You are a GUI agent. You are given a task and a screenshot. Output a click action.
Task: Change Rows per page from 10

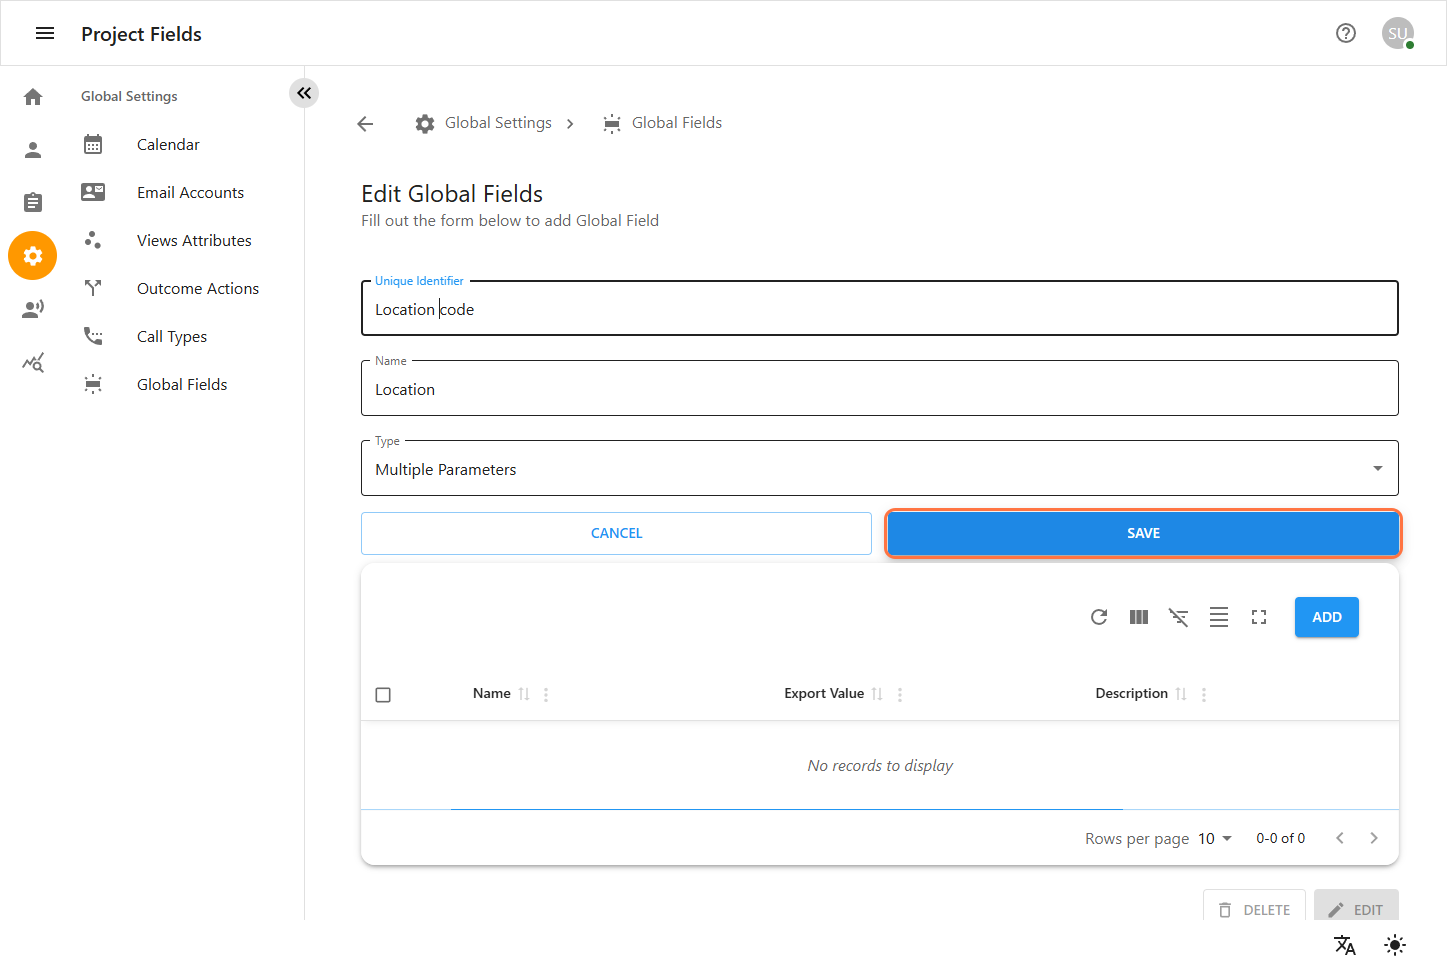click(1213, 838)
